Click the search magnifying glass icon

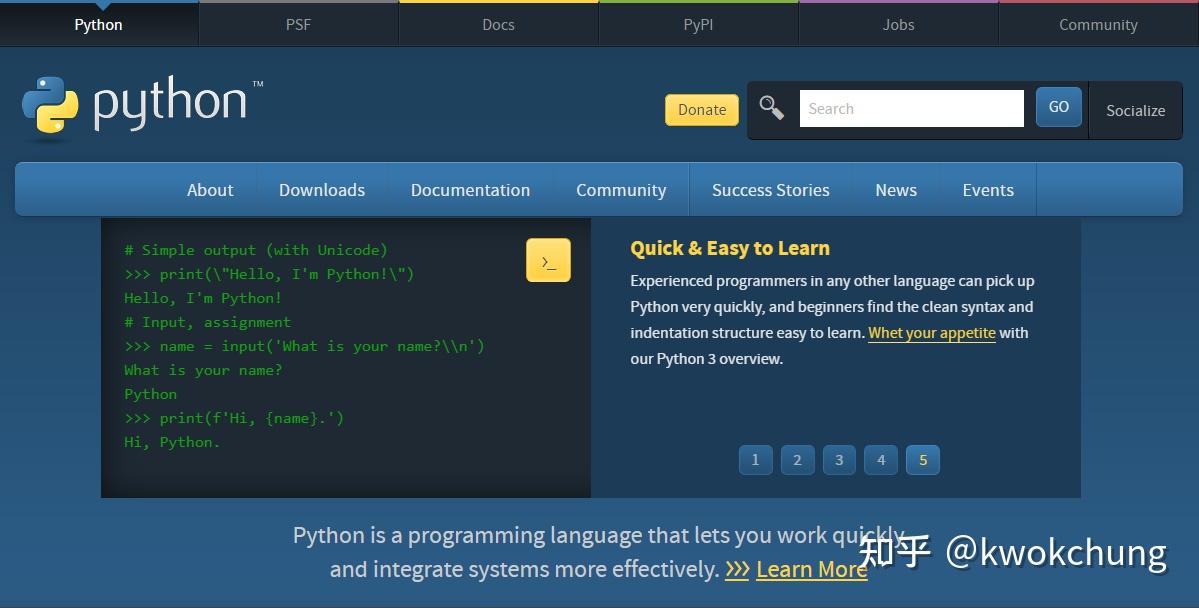[771, 107]
